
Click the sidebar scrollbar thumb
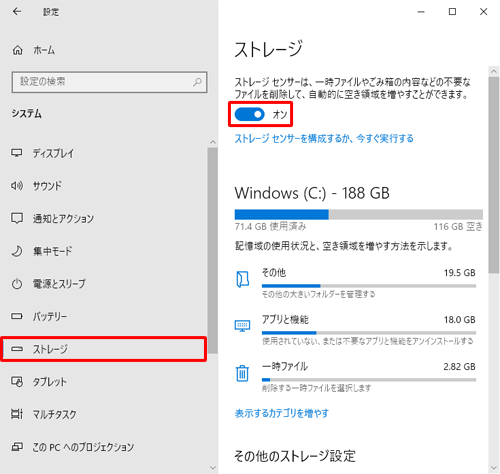[212, 250]
